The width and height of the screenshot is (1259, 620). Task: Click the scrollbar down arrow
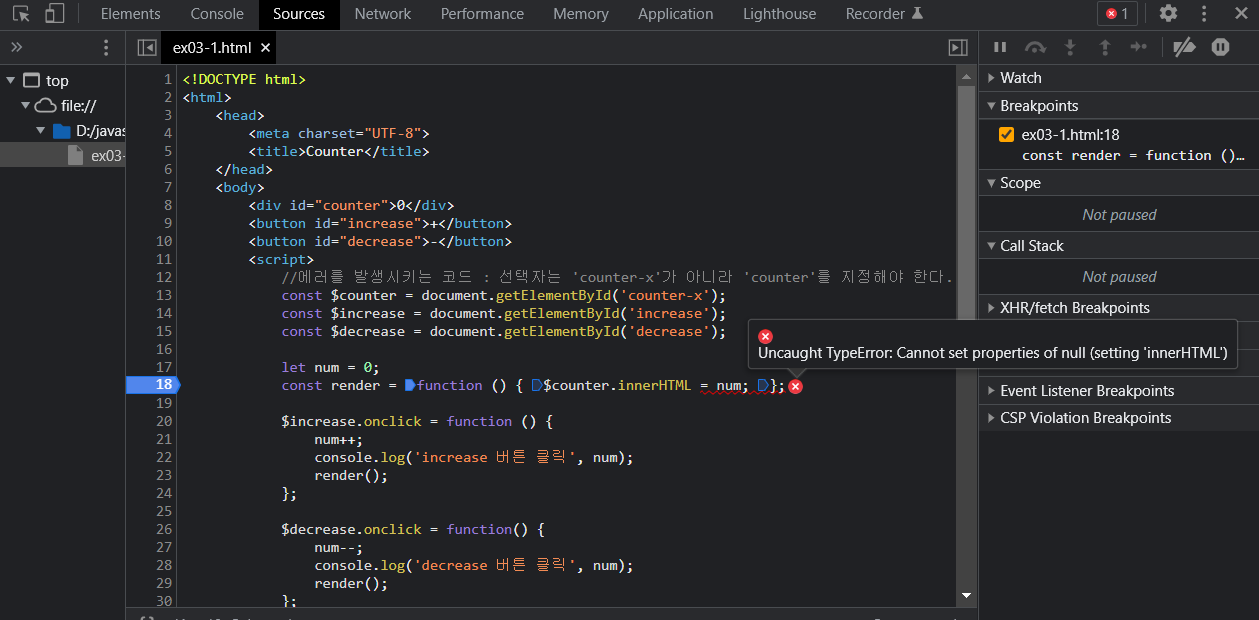[x=966, y=594]
